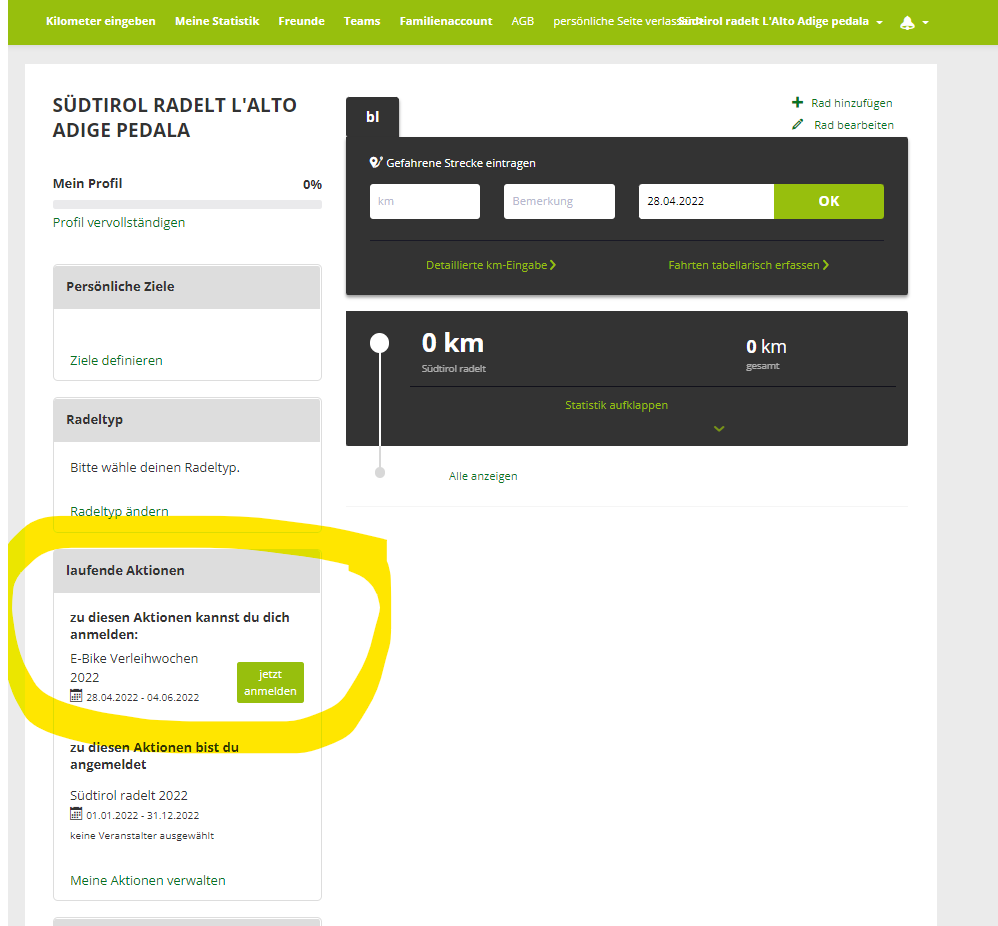998x926 pixels.
Task: Open the Freunde page
Action: coord(302,21)
